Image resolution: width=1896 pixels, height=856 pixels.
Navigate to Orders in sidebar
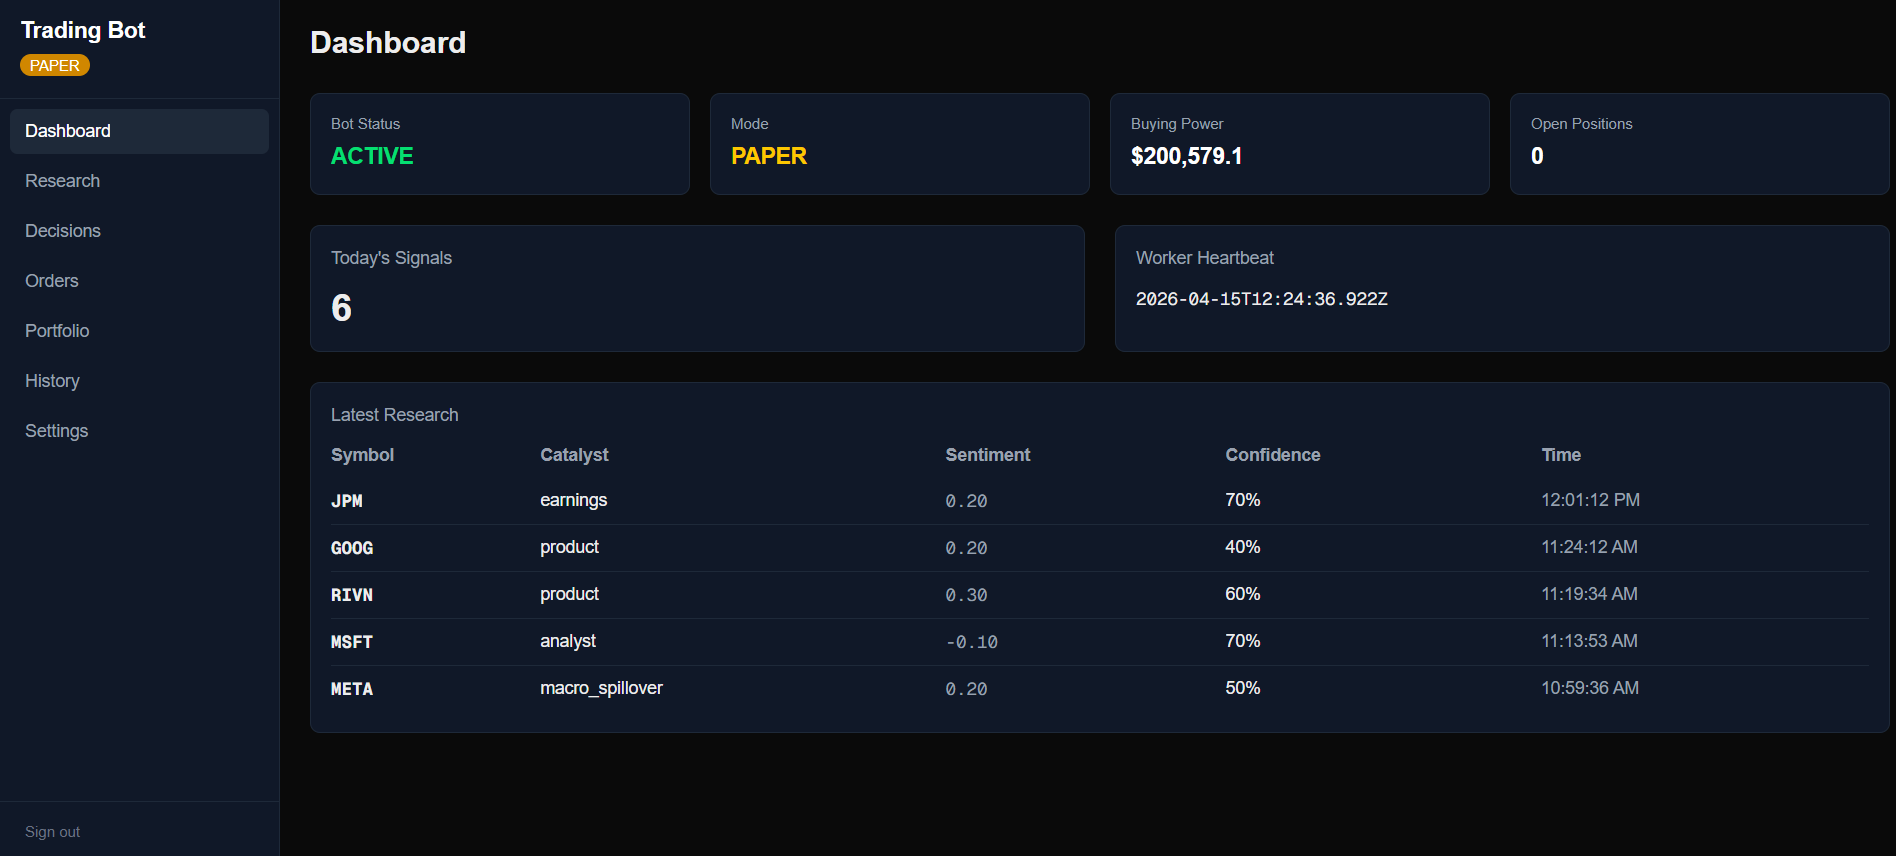[x=139, y=281]
